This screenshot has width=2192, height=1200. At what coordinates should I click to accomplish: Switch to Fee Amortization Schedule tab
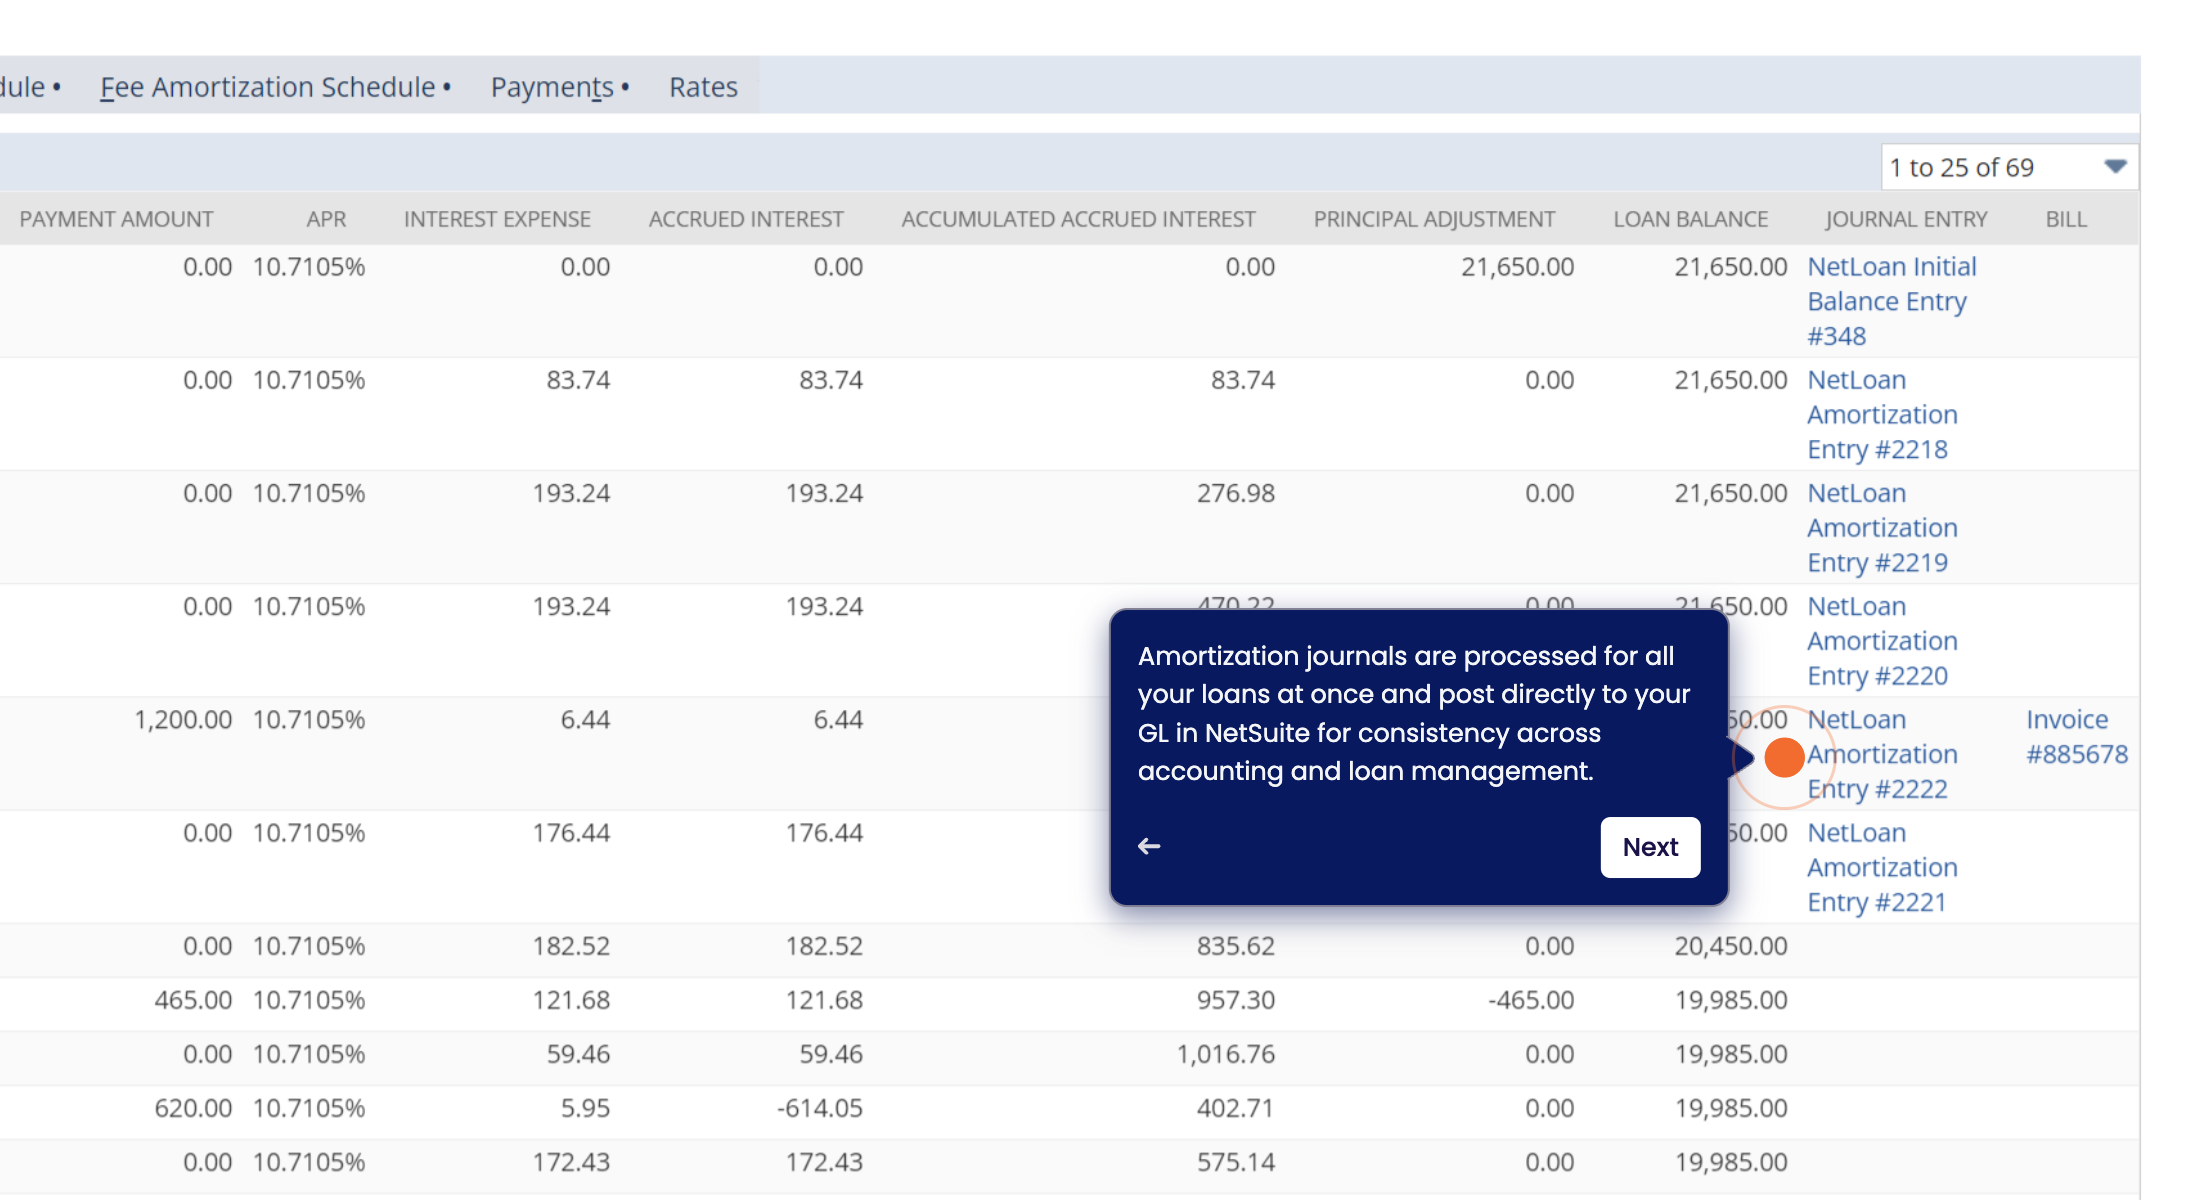[x=267, y=87]
